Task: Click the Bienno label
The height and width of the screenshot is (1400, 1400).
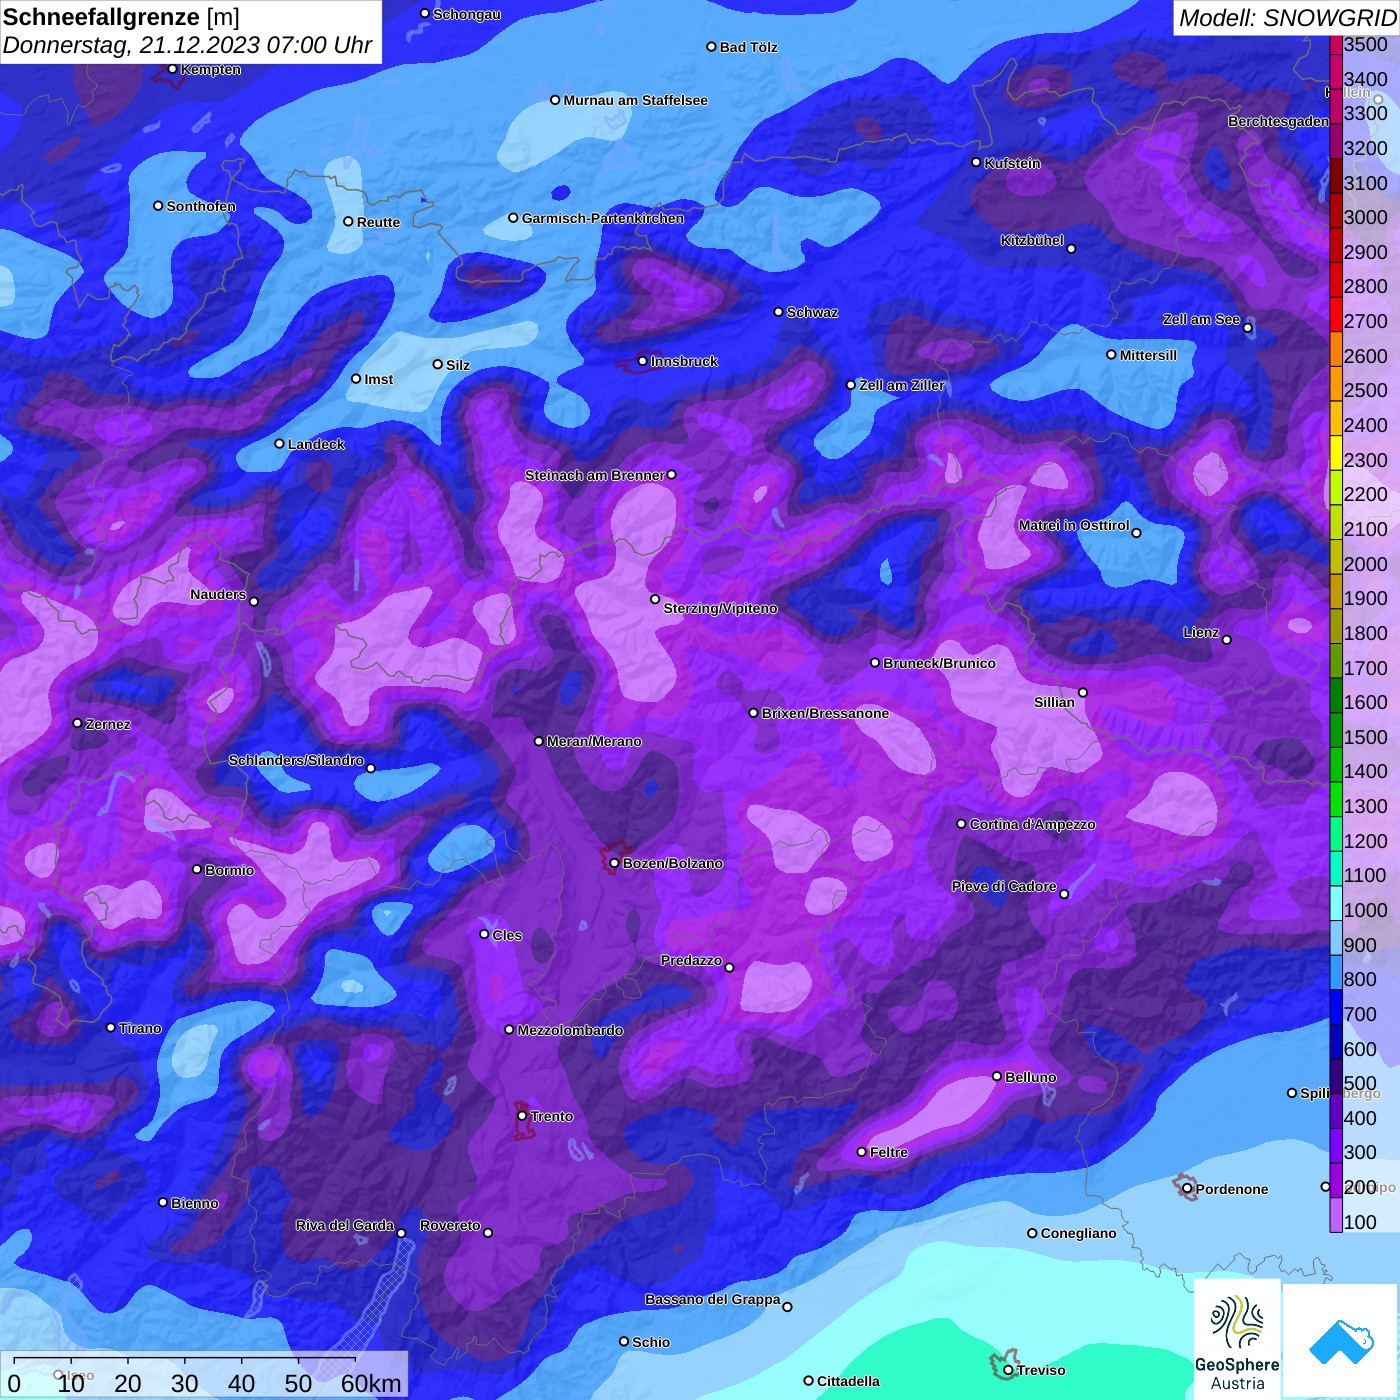Action: [x=194, y=1203]
